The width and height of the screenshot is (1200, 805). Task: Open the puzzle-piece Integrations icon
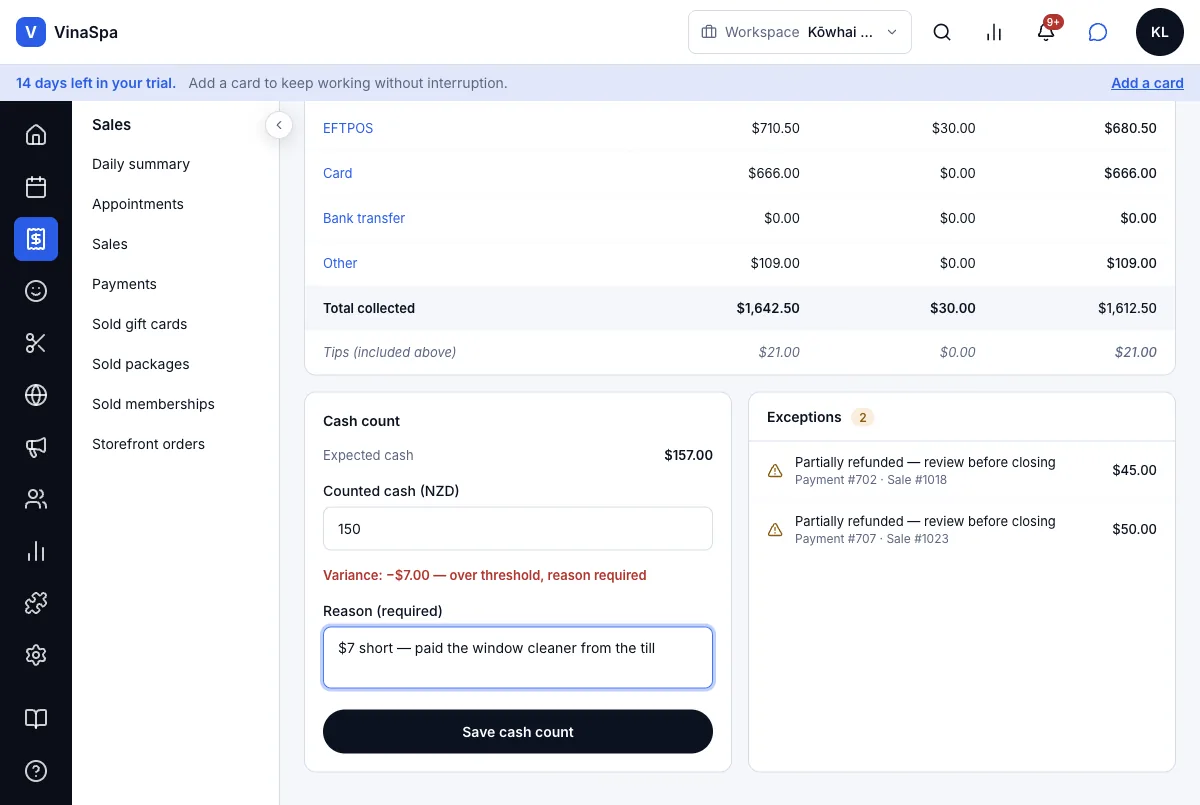(36, 603)
